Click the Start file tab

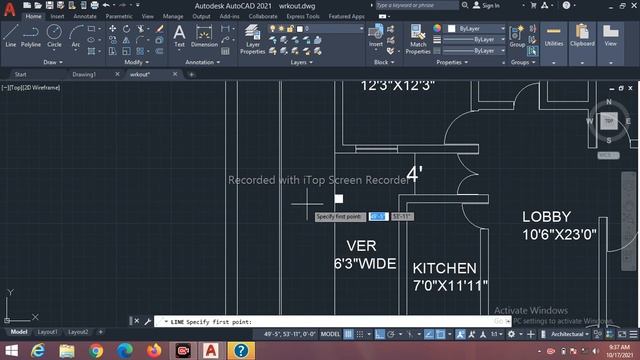pyautogui.click(x=20, y=74)
